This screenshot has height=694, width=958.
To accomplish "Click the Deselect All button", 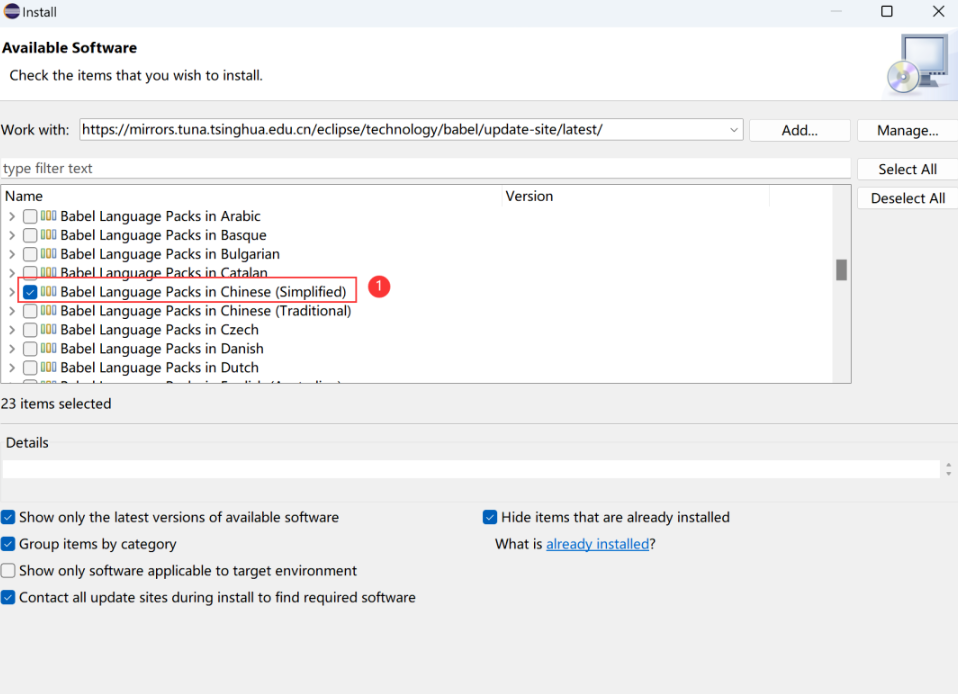I will coord(907,198).
